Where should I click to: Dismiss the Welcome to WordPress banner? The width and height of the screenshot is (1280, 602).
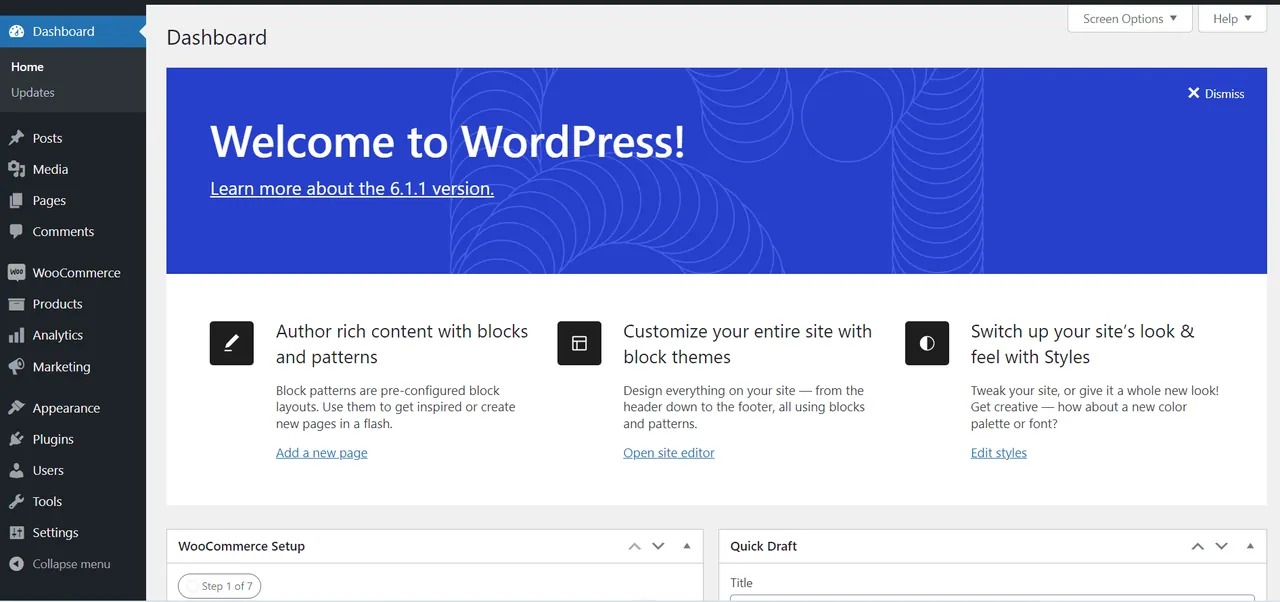pos(1216,93)
